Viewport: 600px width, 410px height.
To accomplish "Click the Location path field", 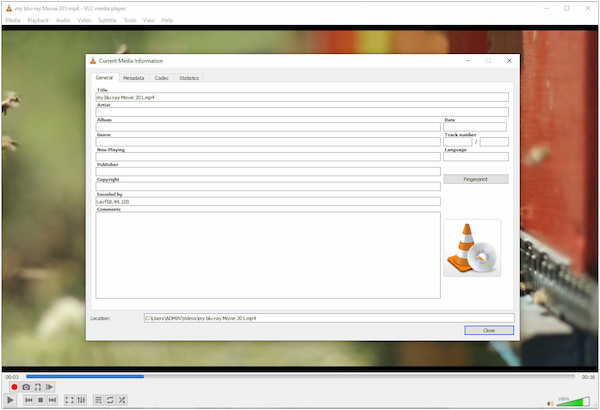I will (329, 318).
